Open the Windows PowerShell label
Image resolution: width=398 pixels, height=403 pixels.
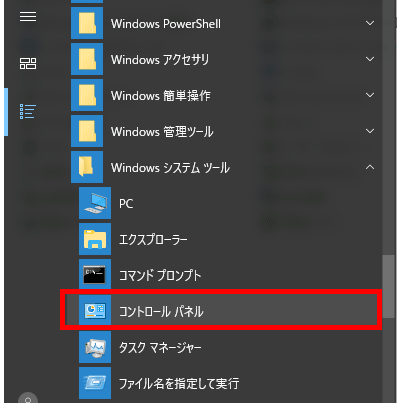click(x=166, y=24)
